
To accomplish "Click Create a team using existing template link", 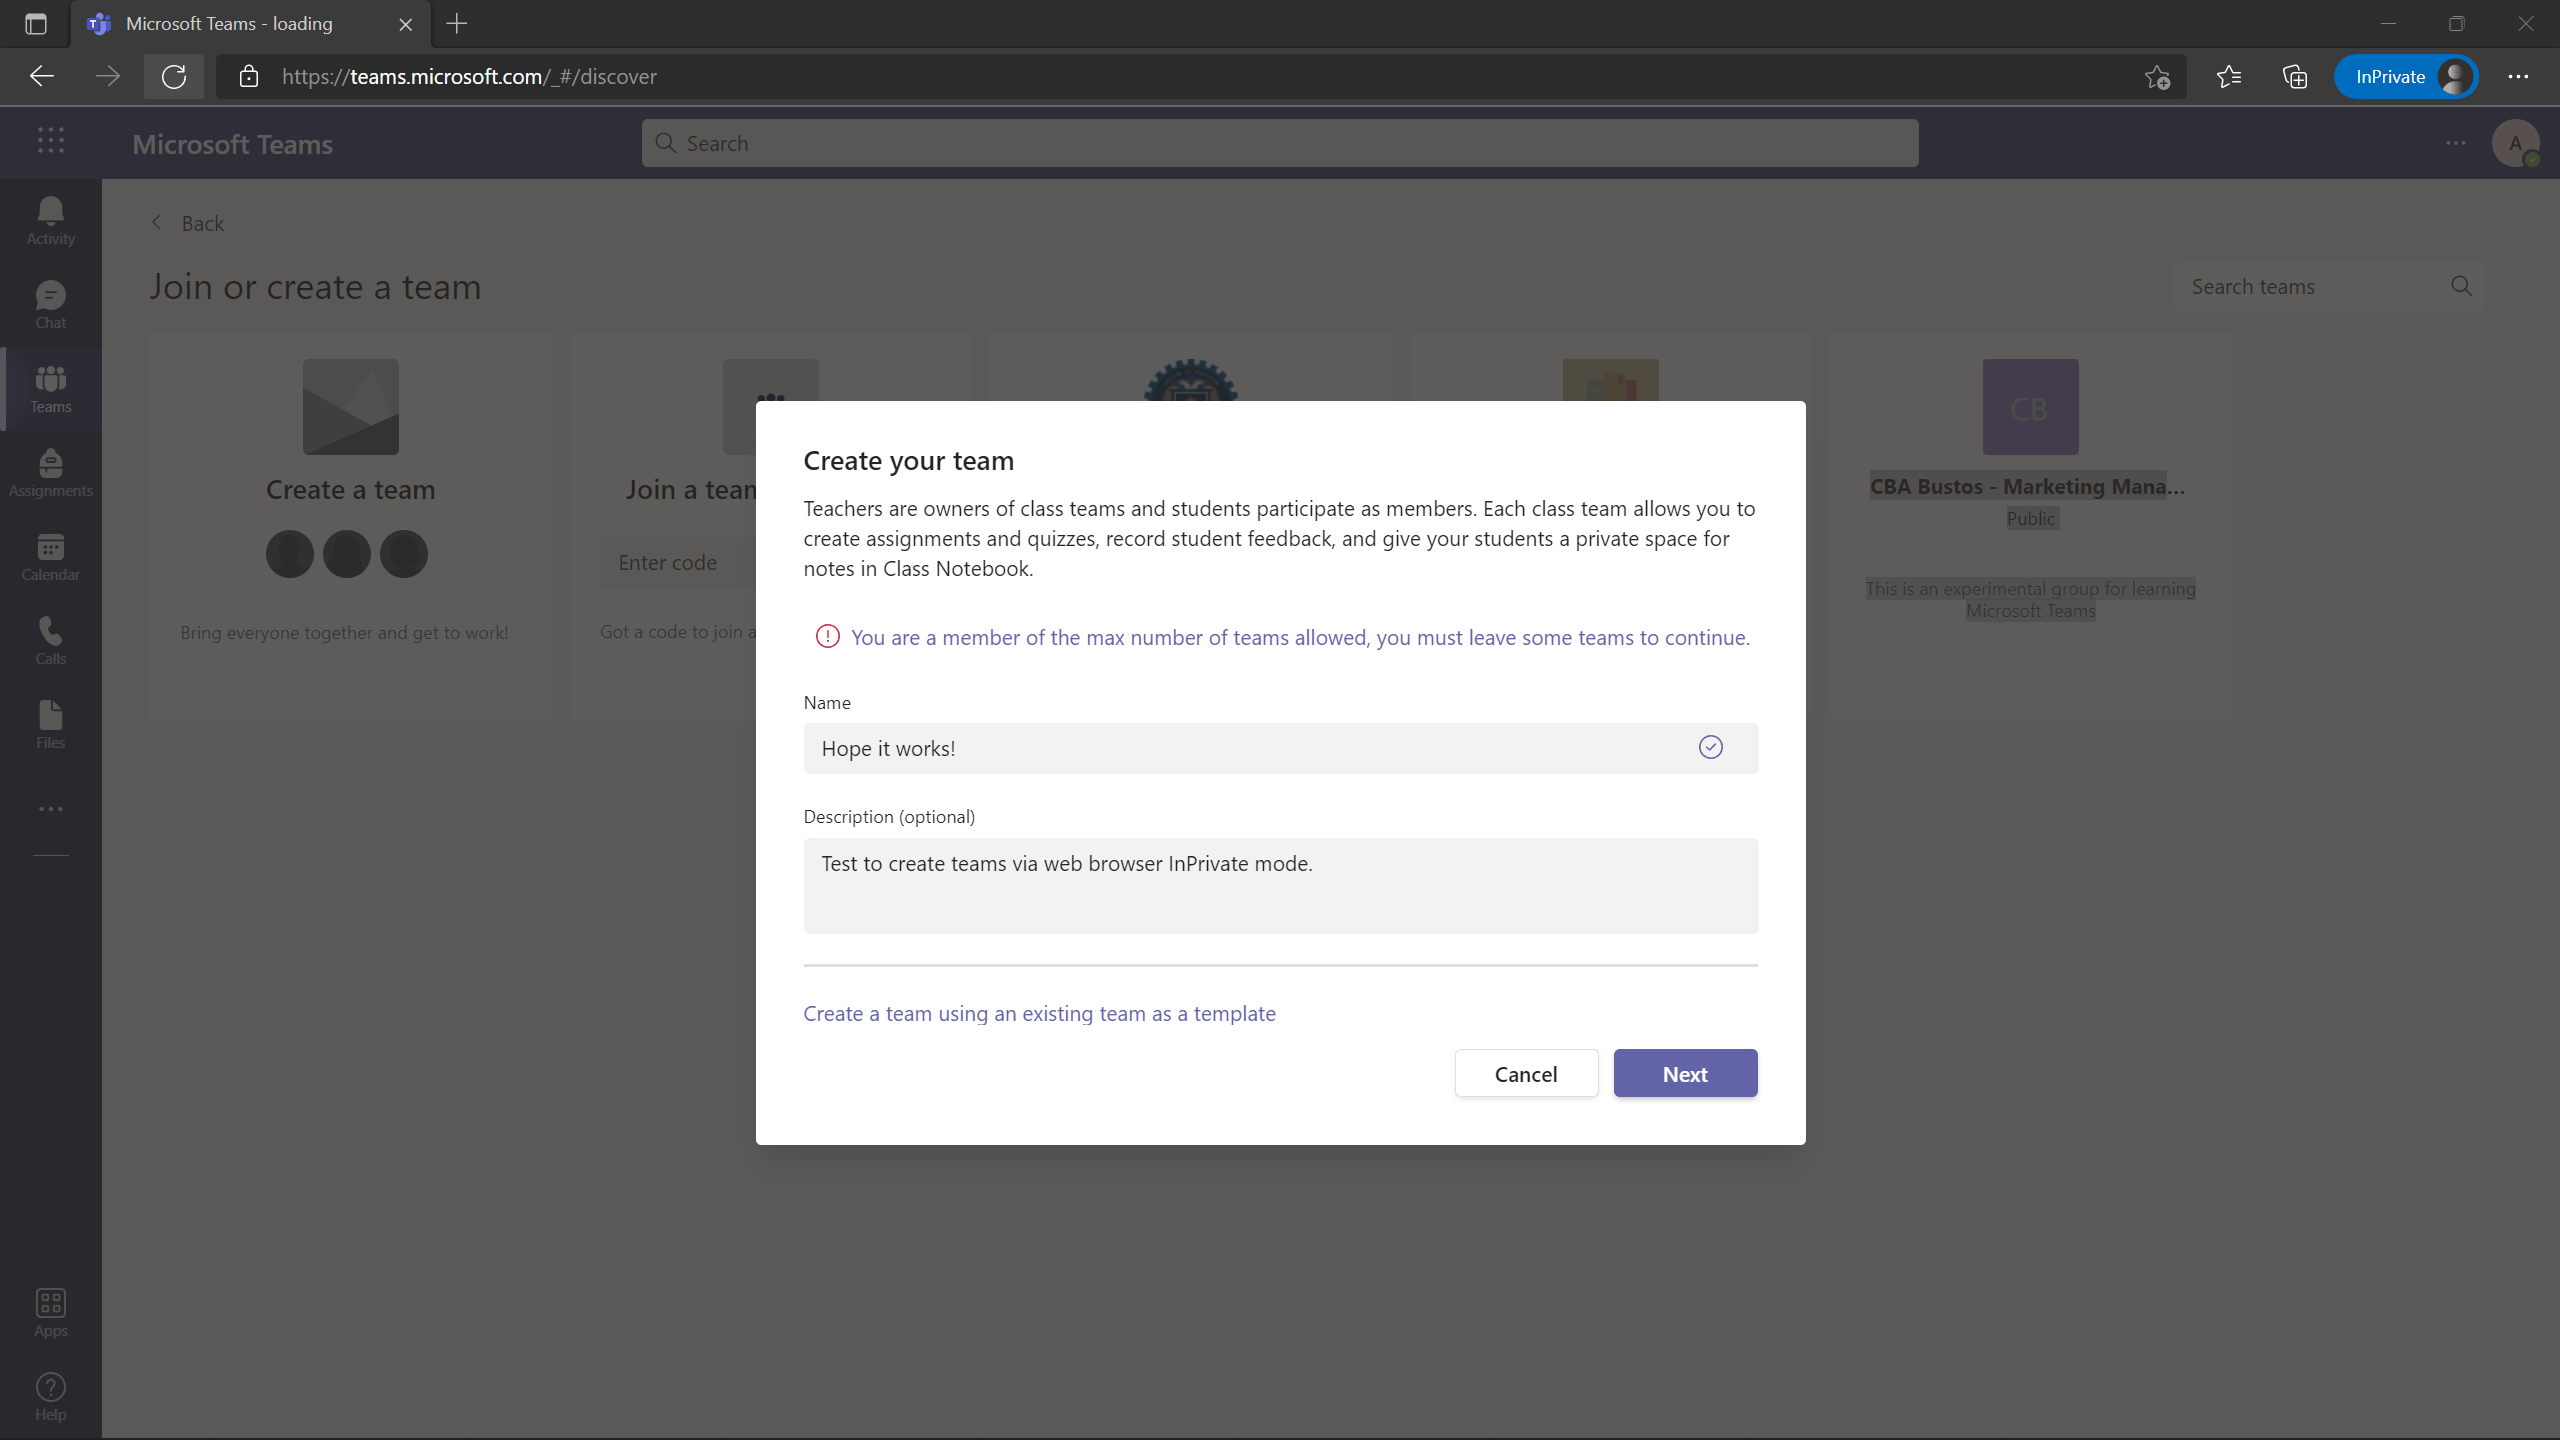I will click(x=1039, y=1013).
